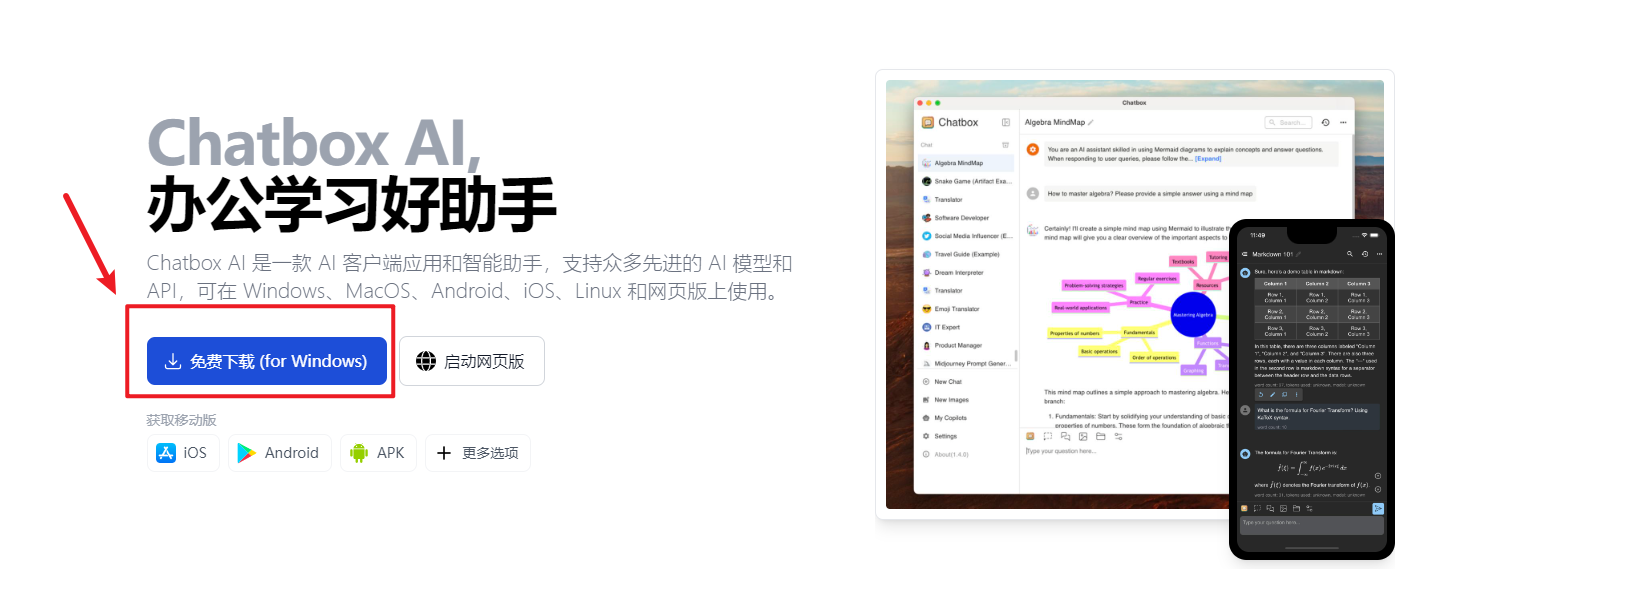
Task: Click the sidebar collapse icon beside the Chatbox title
Action: tap(1006, 122)
